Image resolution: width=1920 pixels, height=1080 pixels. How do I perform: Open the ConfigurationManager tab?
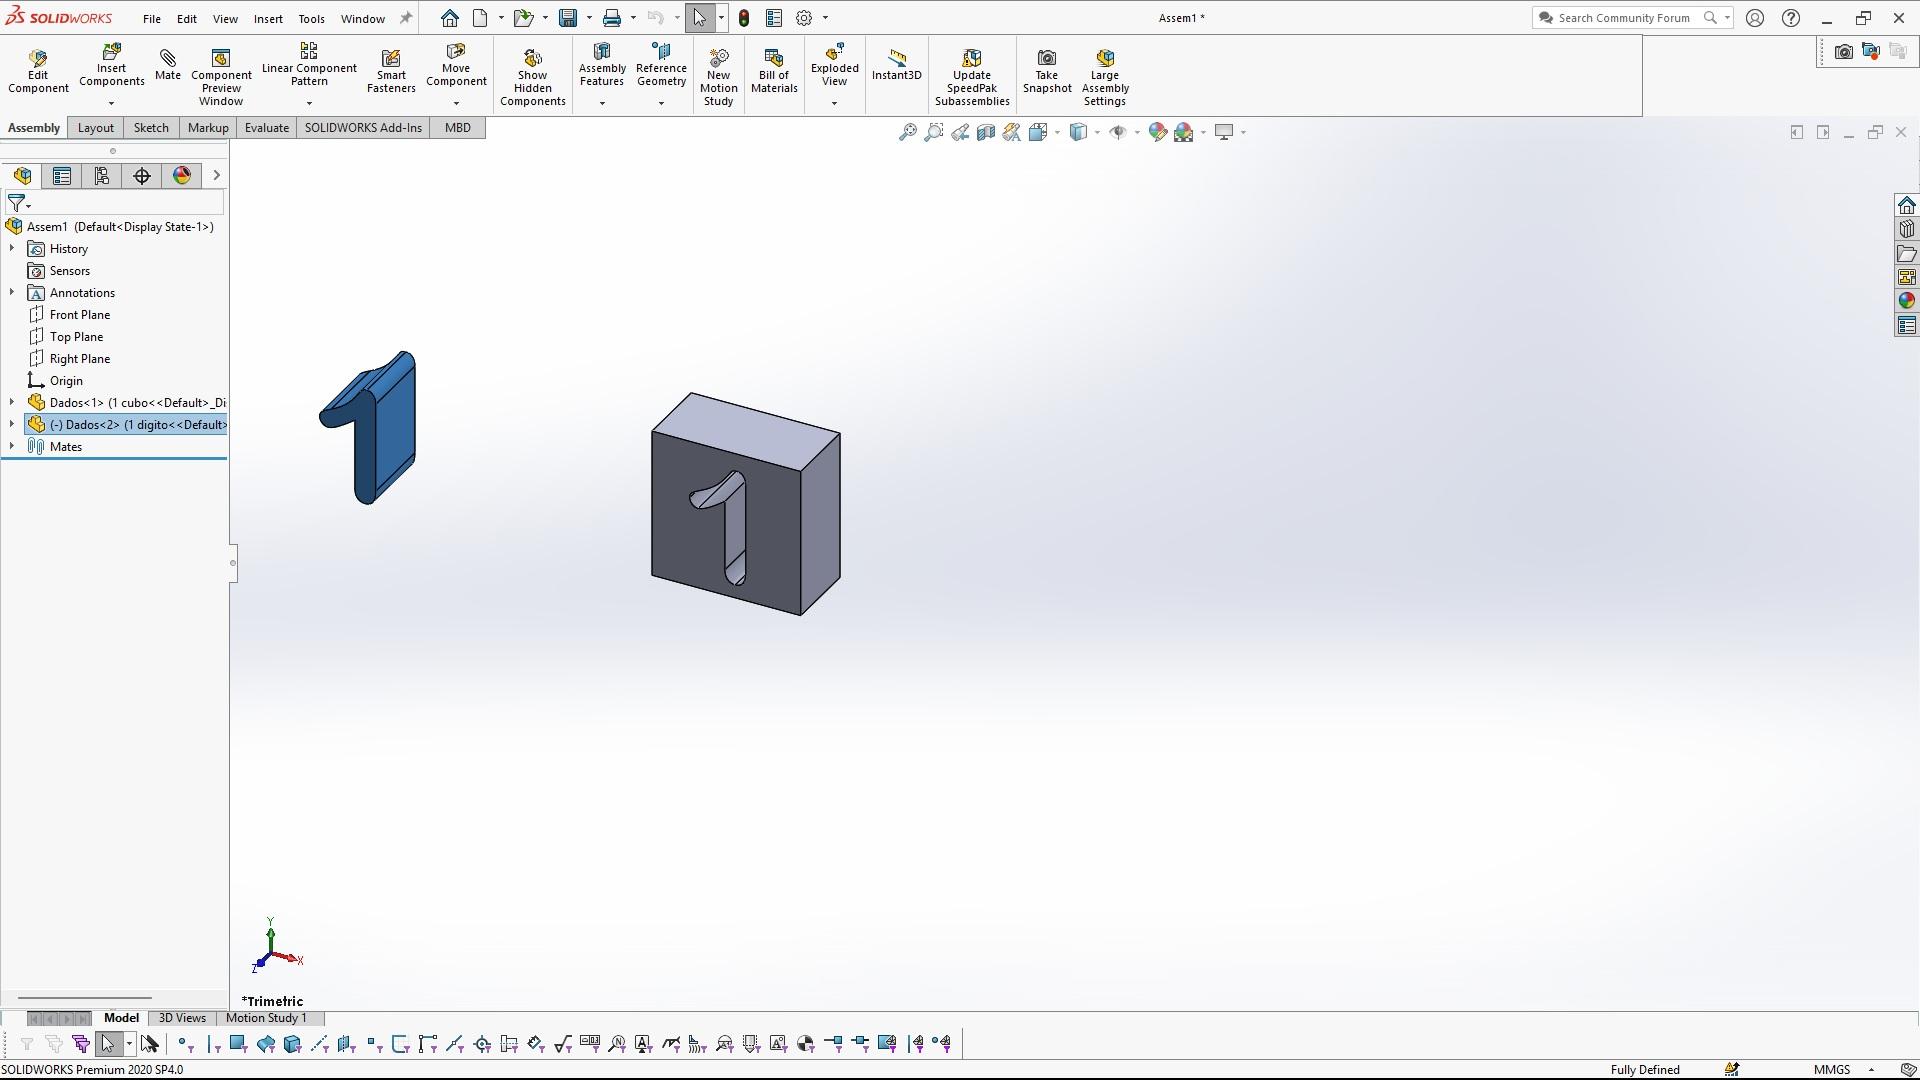tap(102, 176)
